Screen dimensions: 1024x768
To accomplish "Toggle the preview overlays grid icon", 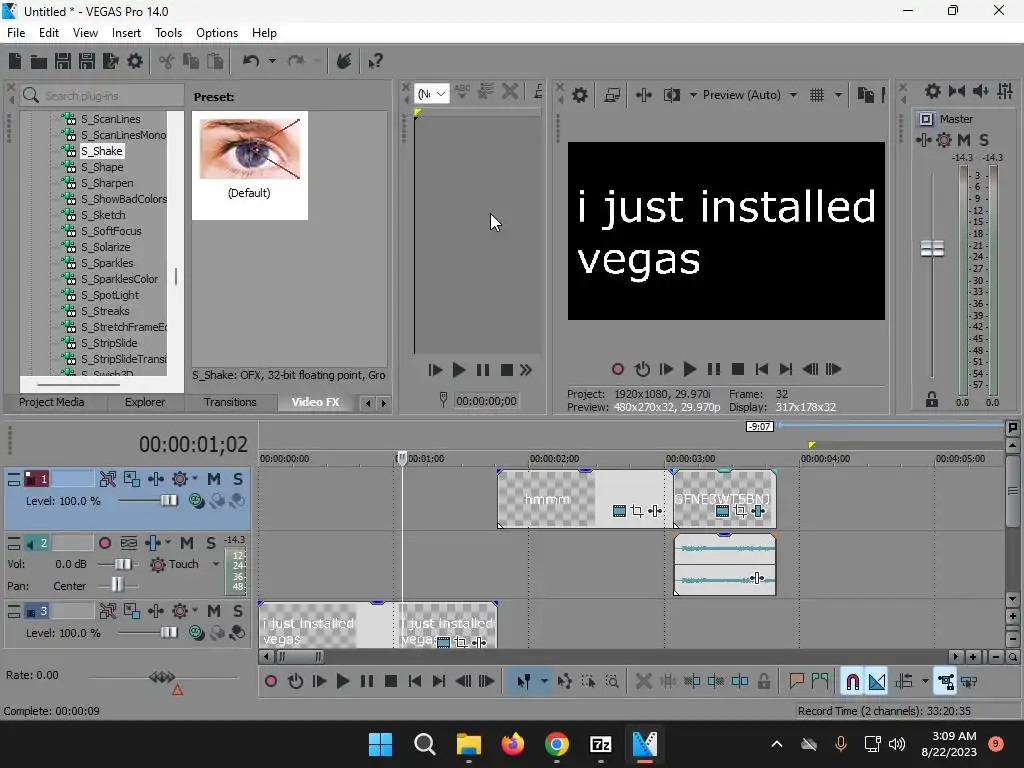I will point(817,95).
